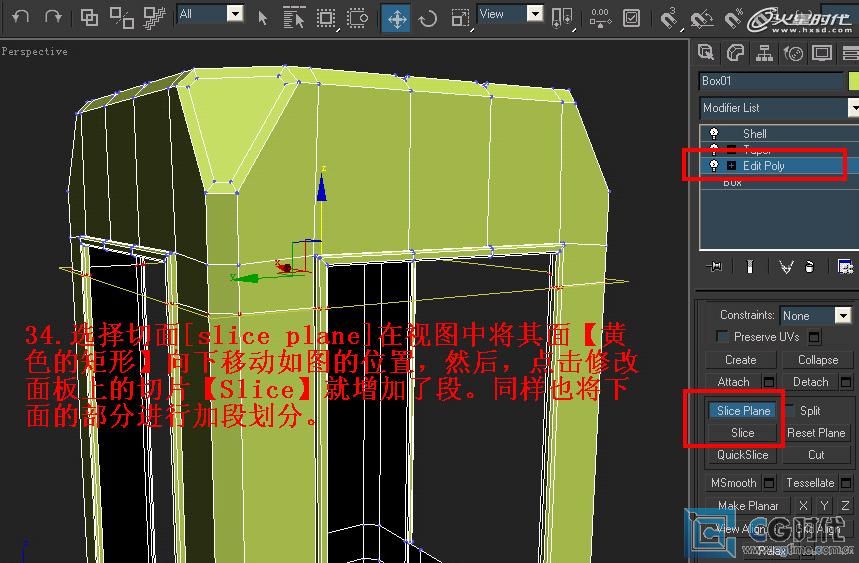Toggle keyboard shortcut override icon
The height and width of the screenshot is (563, 859).
[x=631, y=18]
